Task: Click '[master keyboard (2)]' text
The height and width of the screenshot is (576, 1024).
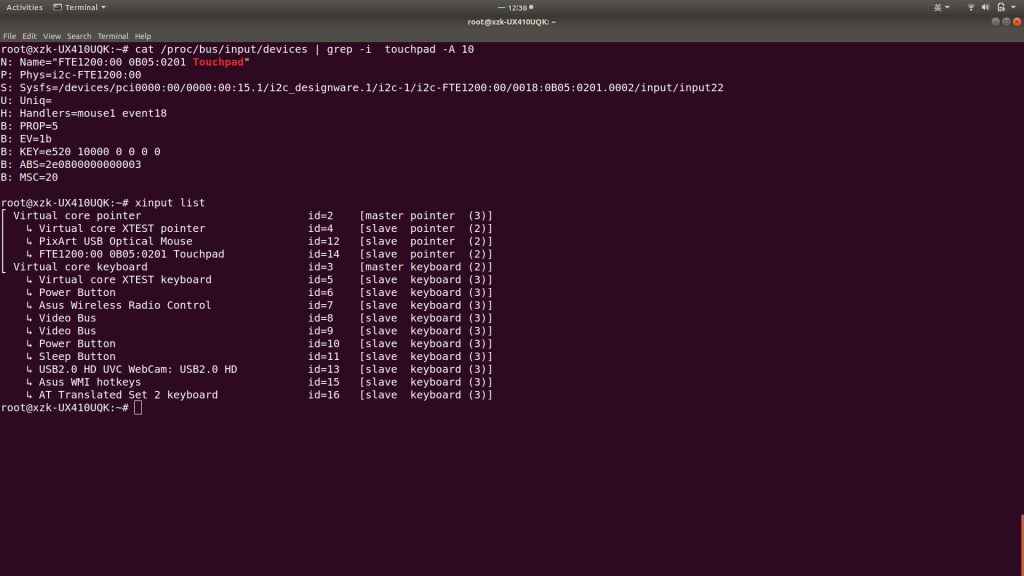Action: [426, 267]
